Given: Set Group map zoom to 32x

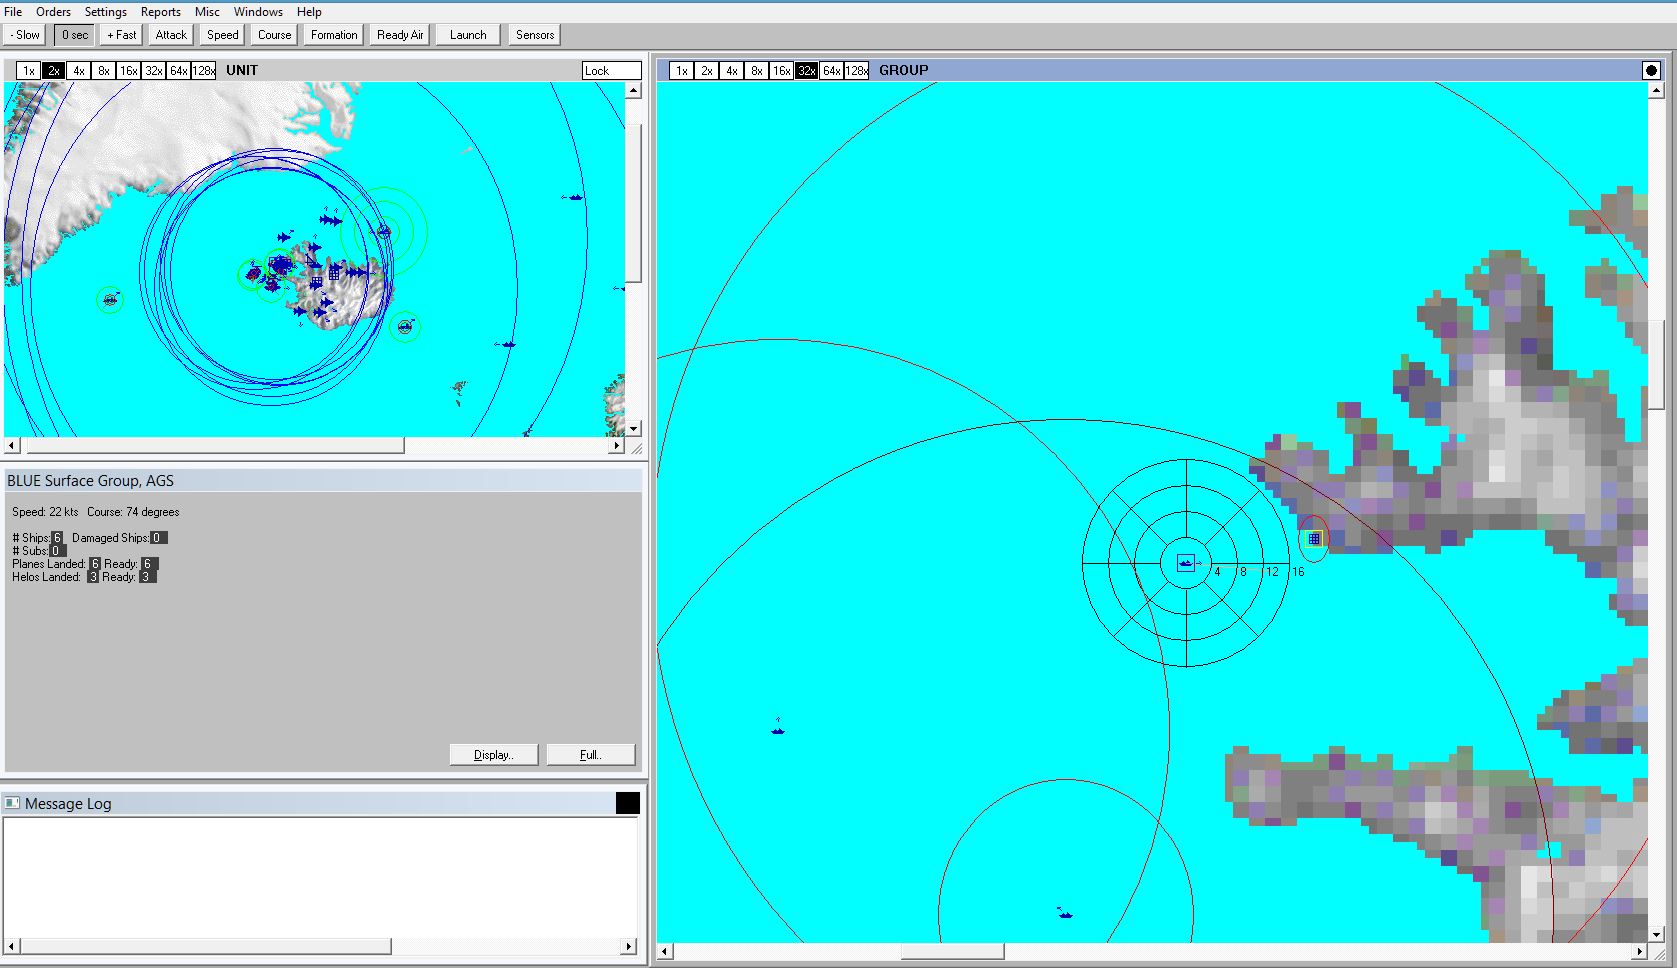Looking at the screenshot, I should point(807,70).
